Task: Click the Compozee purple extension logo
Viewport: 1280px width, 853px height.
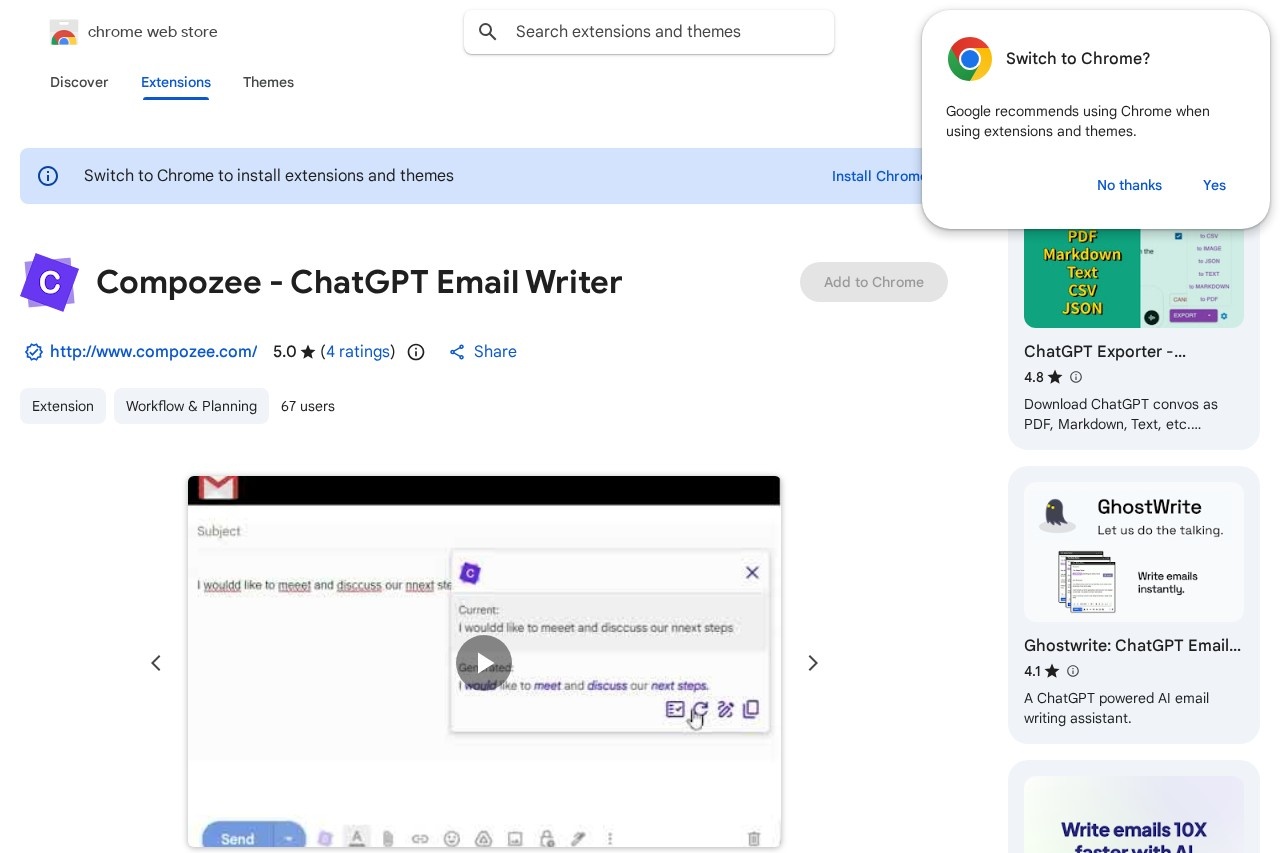Action: tap(49, 282)
